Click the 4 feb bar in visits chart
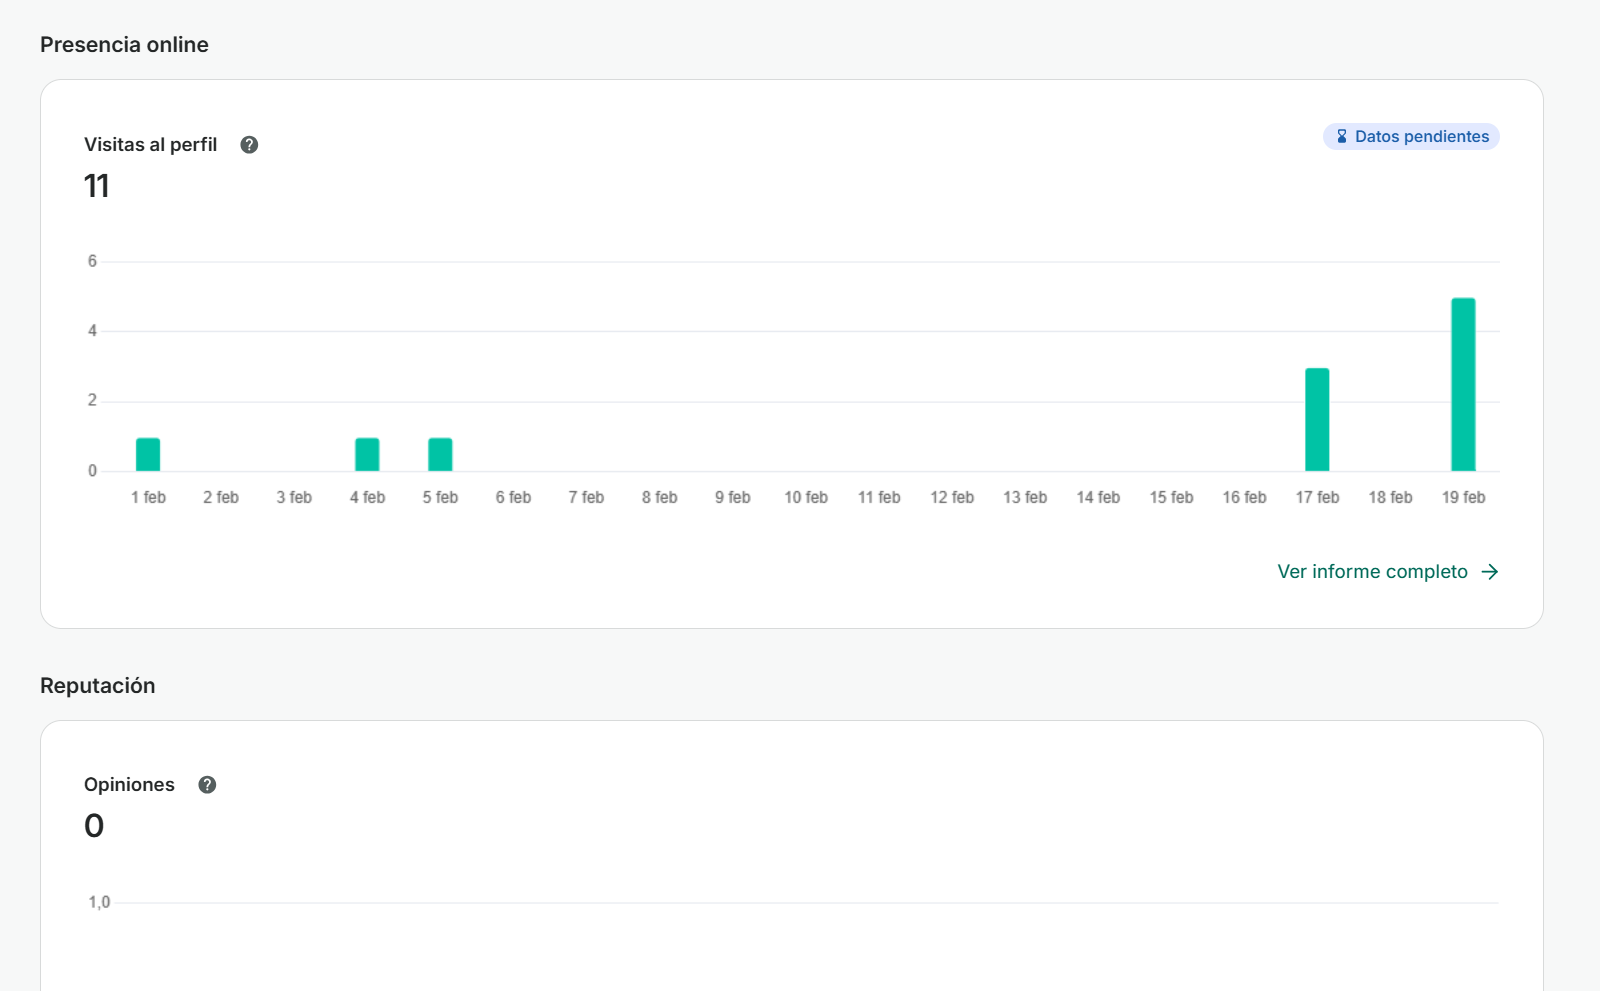 [x=367, y=455]
